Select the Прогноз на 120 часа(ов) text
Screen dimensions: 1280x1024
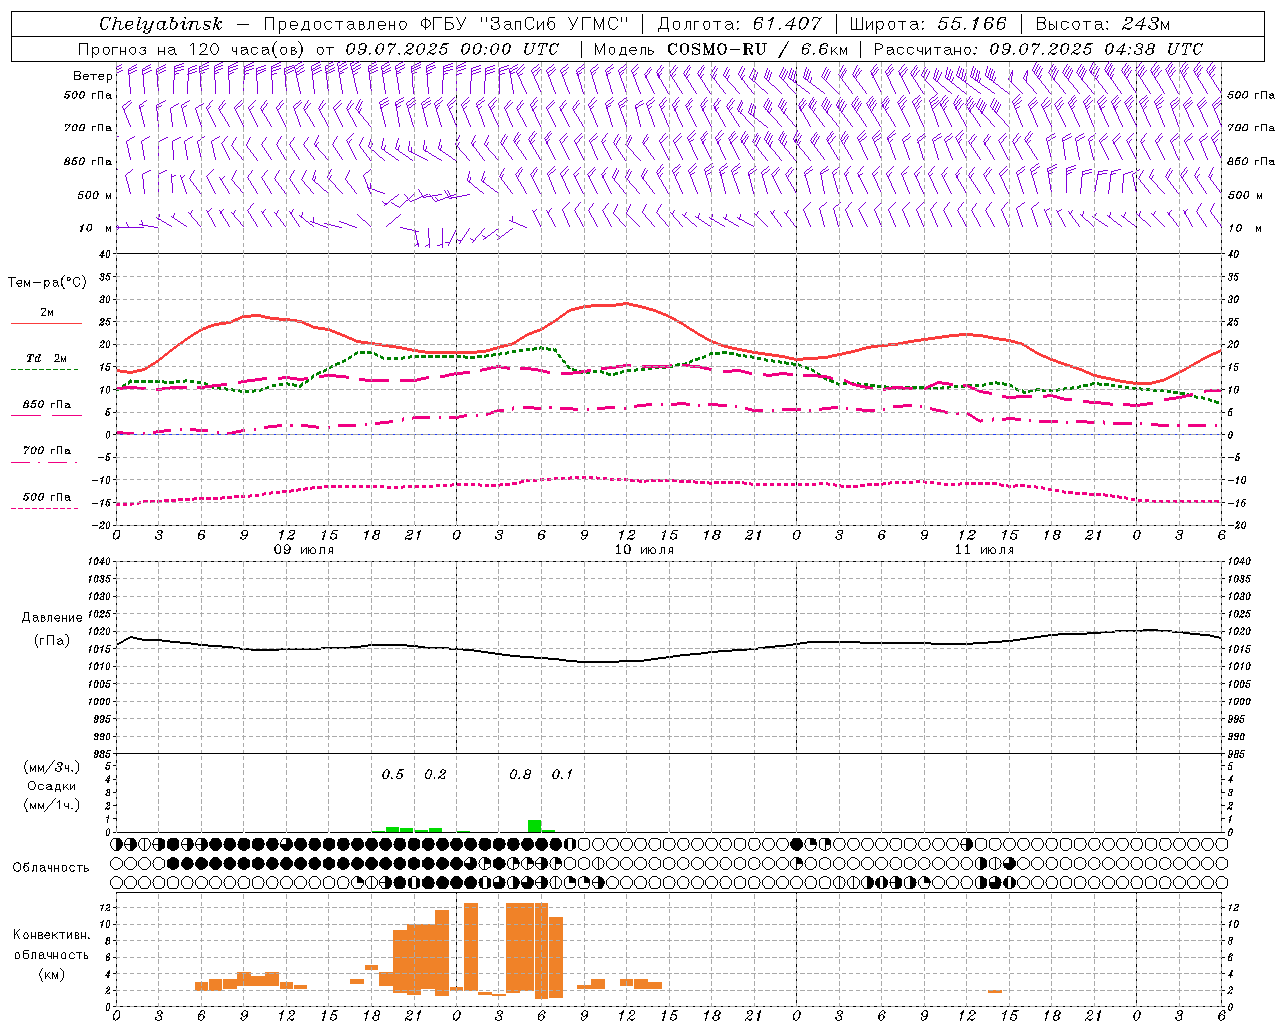tap(192, 49)
